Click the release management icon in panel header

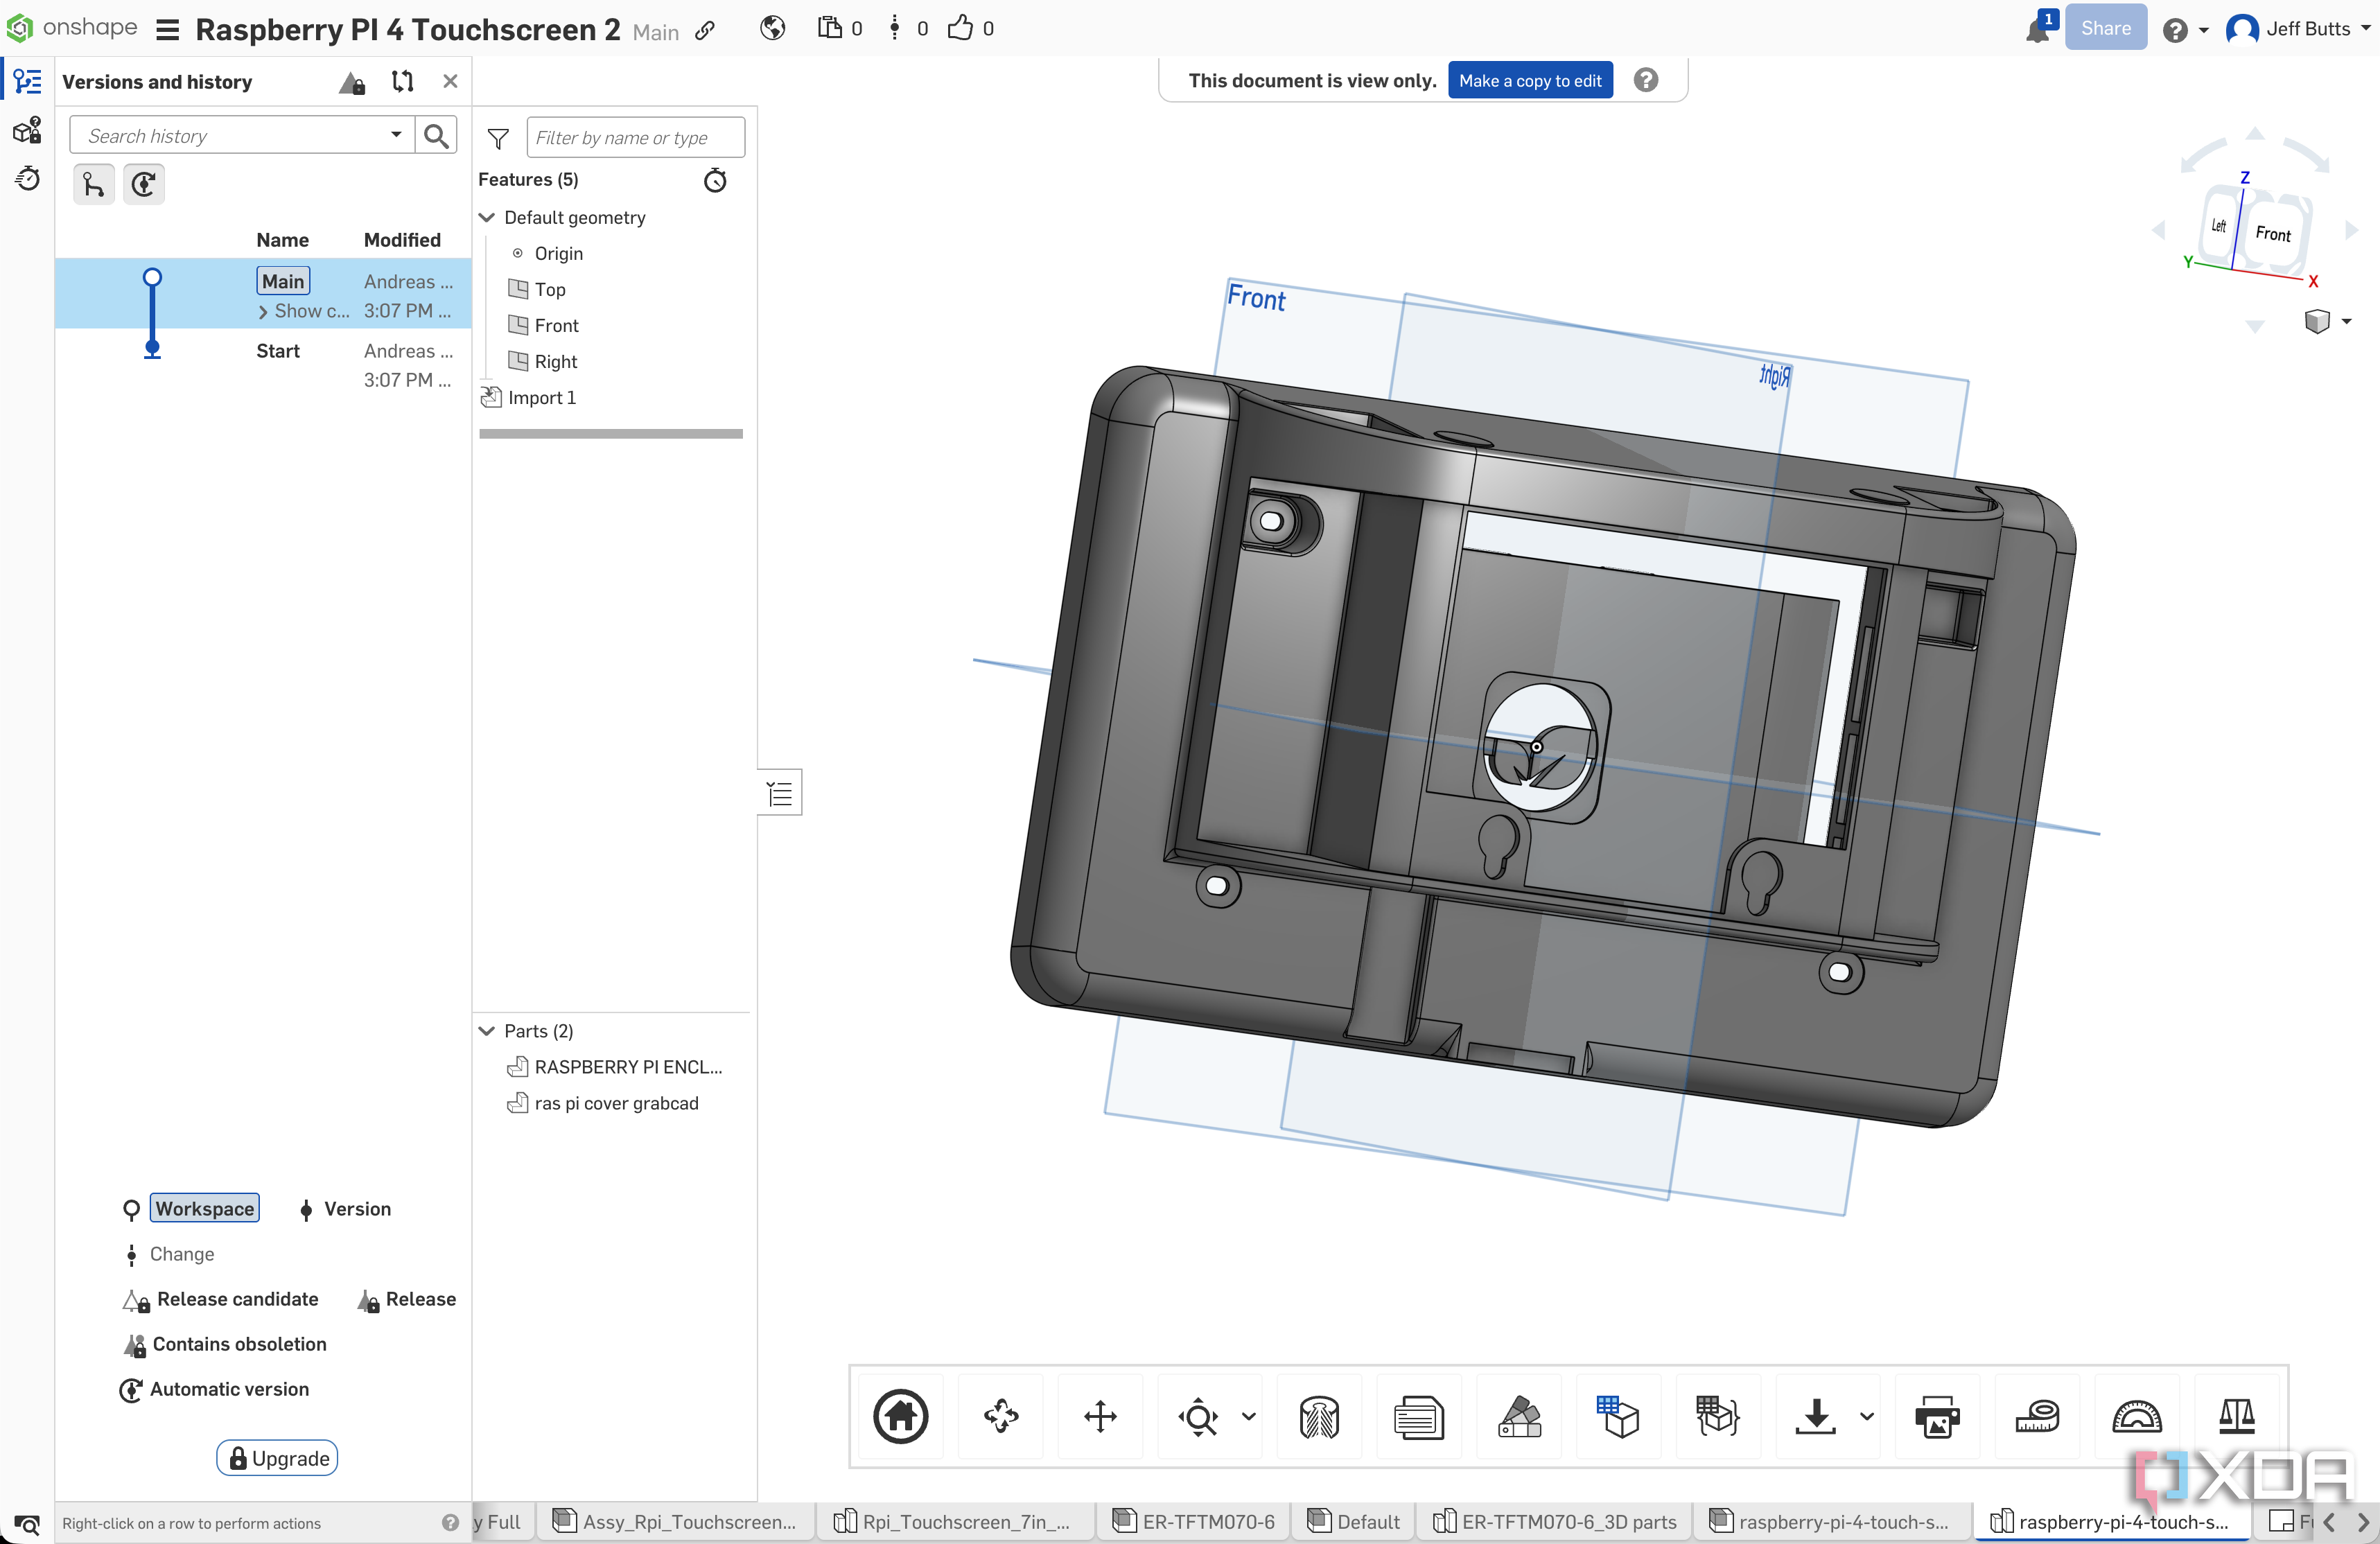[351, 82]
